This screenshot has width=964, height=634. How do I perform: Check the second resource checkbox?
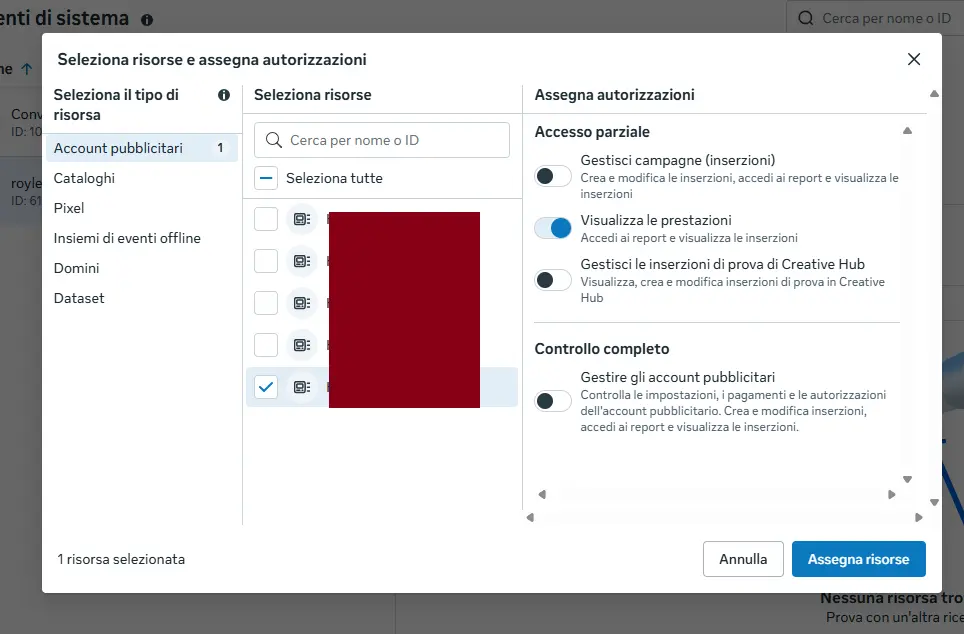[266, 261]
